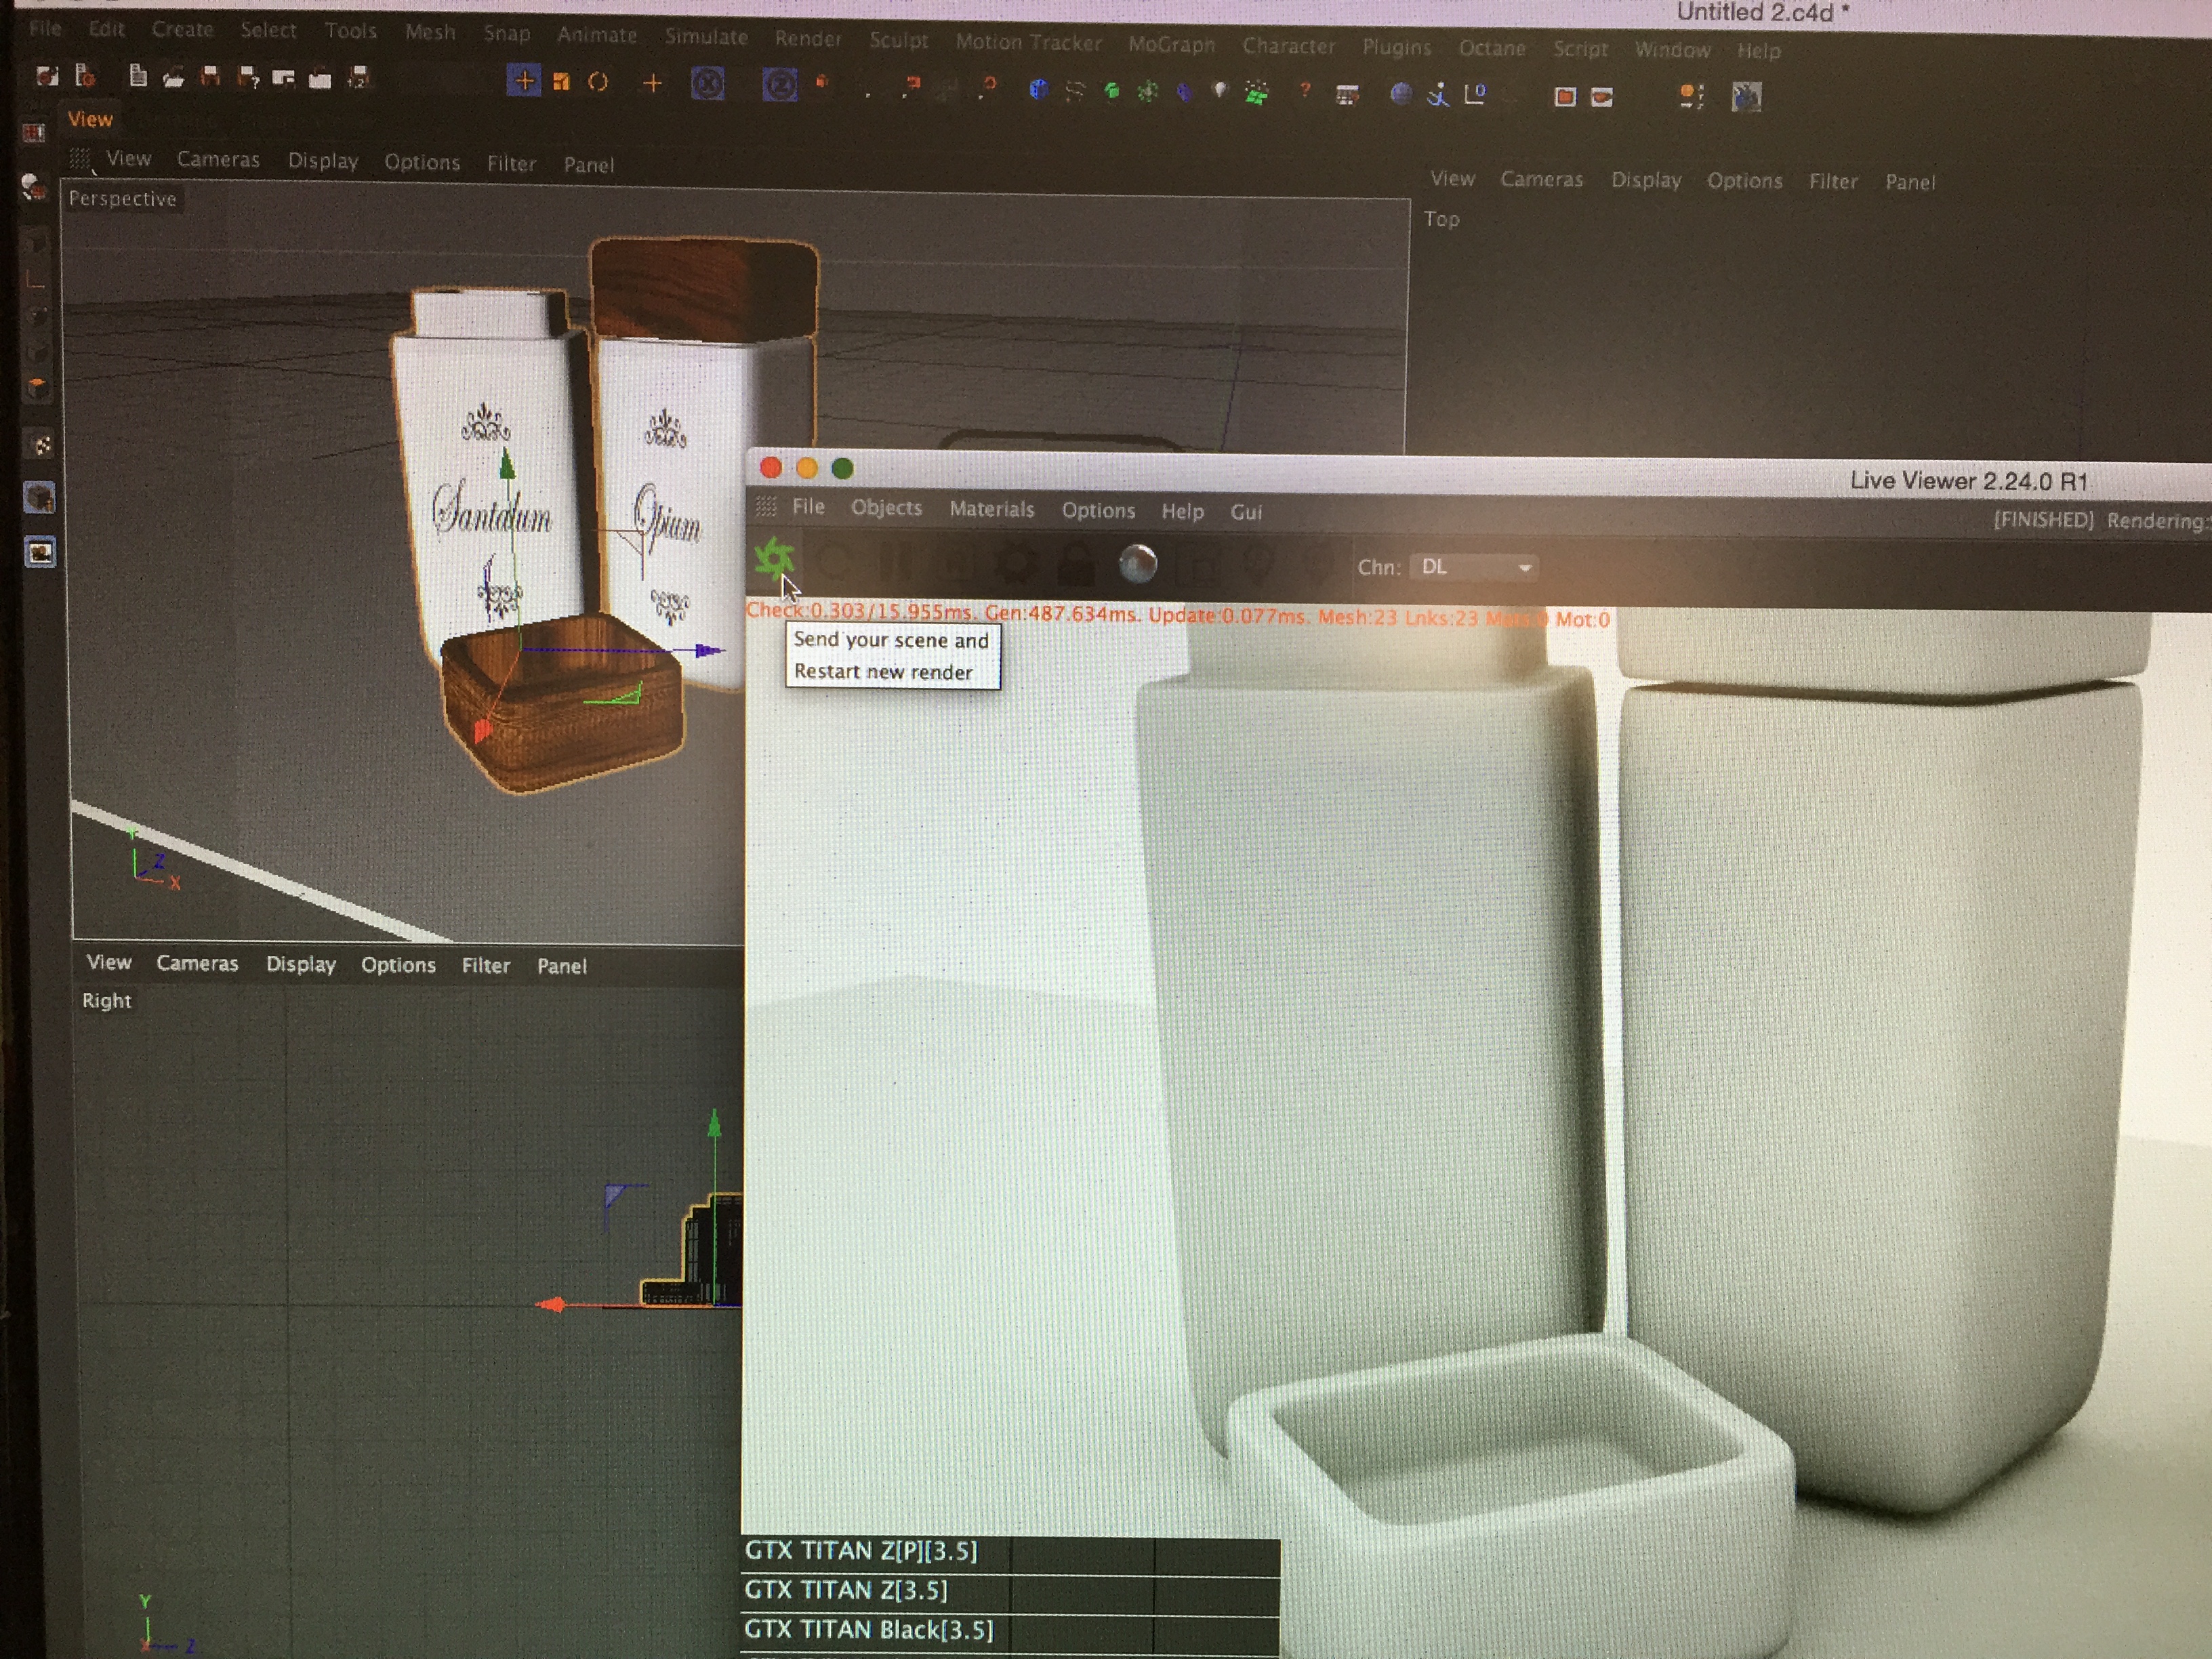This screenshot has width=2212, height=1659.
Task: Click Filter in the Top viewport menu
Action: (x=1832, y=181)
